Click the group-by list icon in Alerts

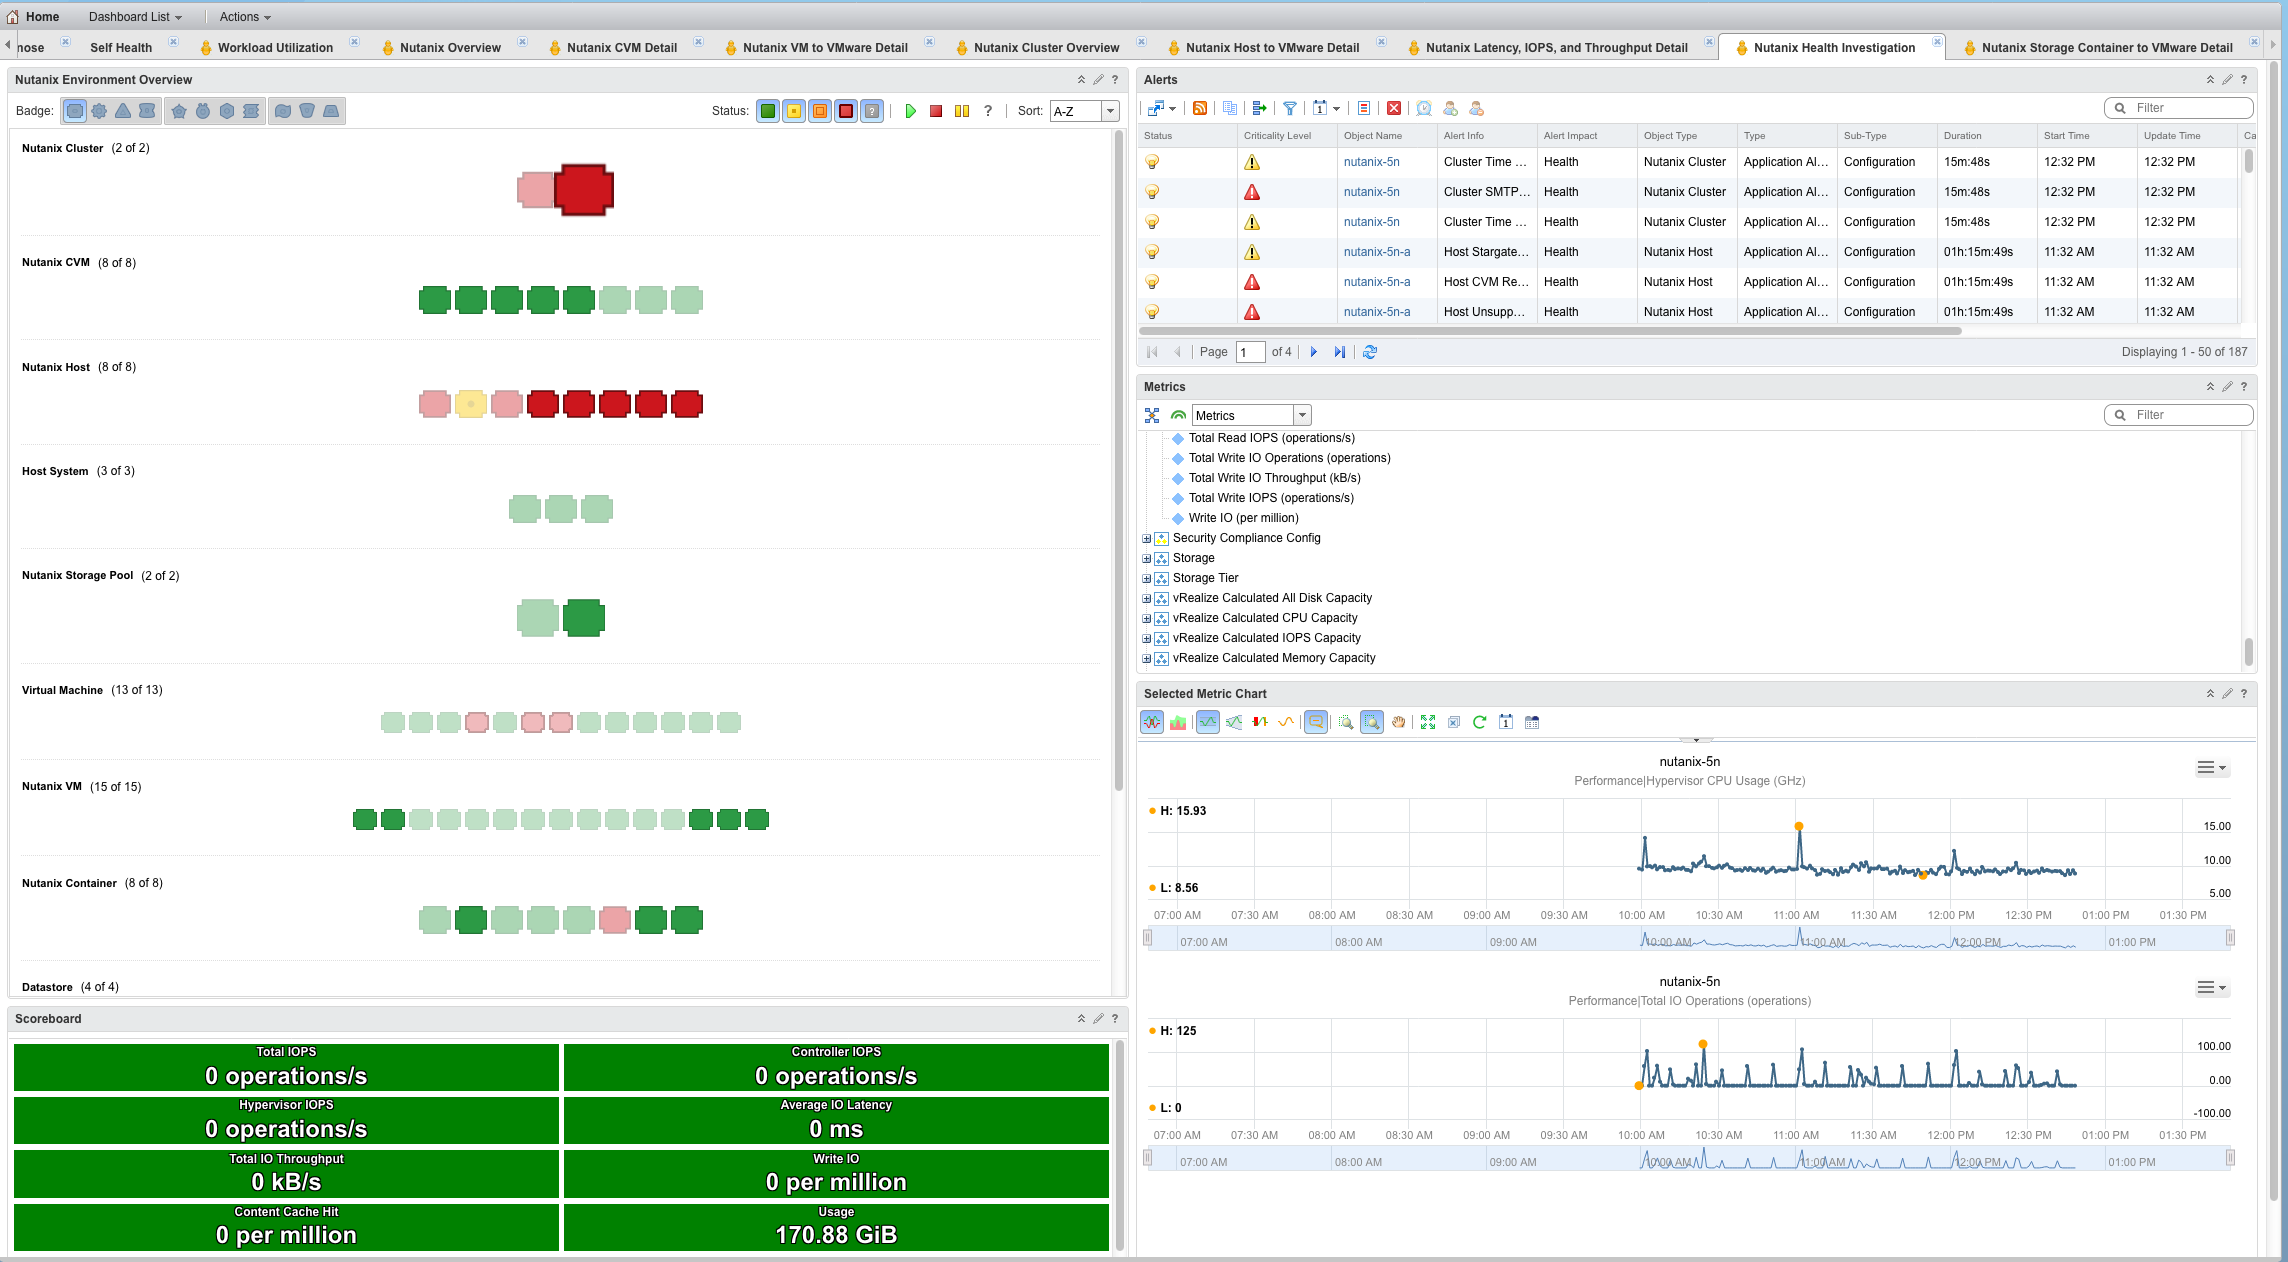pos(1364,108)
